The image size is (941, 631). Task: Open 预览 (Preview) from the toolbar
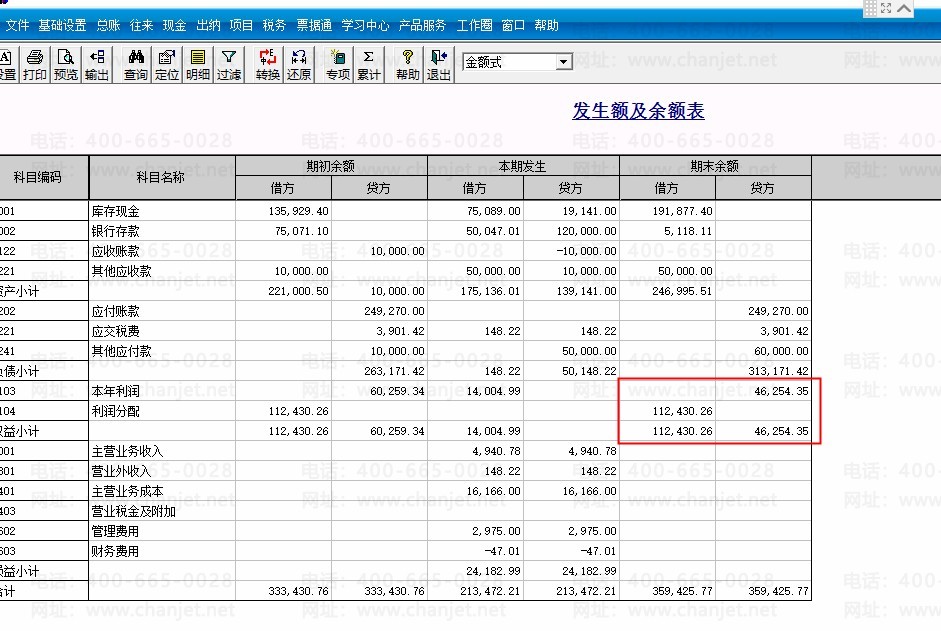coord(66,65)
